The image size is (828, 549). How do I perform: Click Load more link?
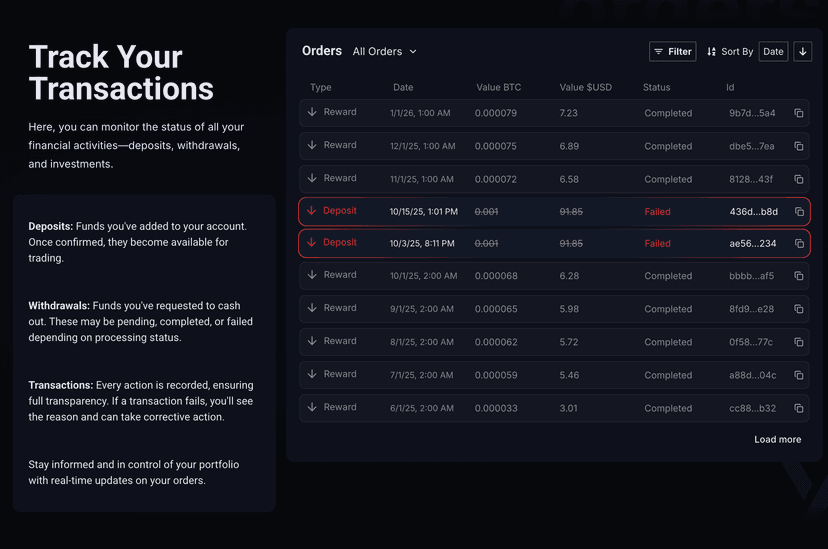[777, 439]
